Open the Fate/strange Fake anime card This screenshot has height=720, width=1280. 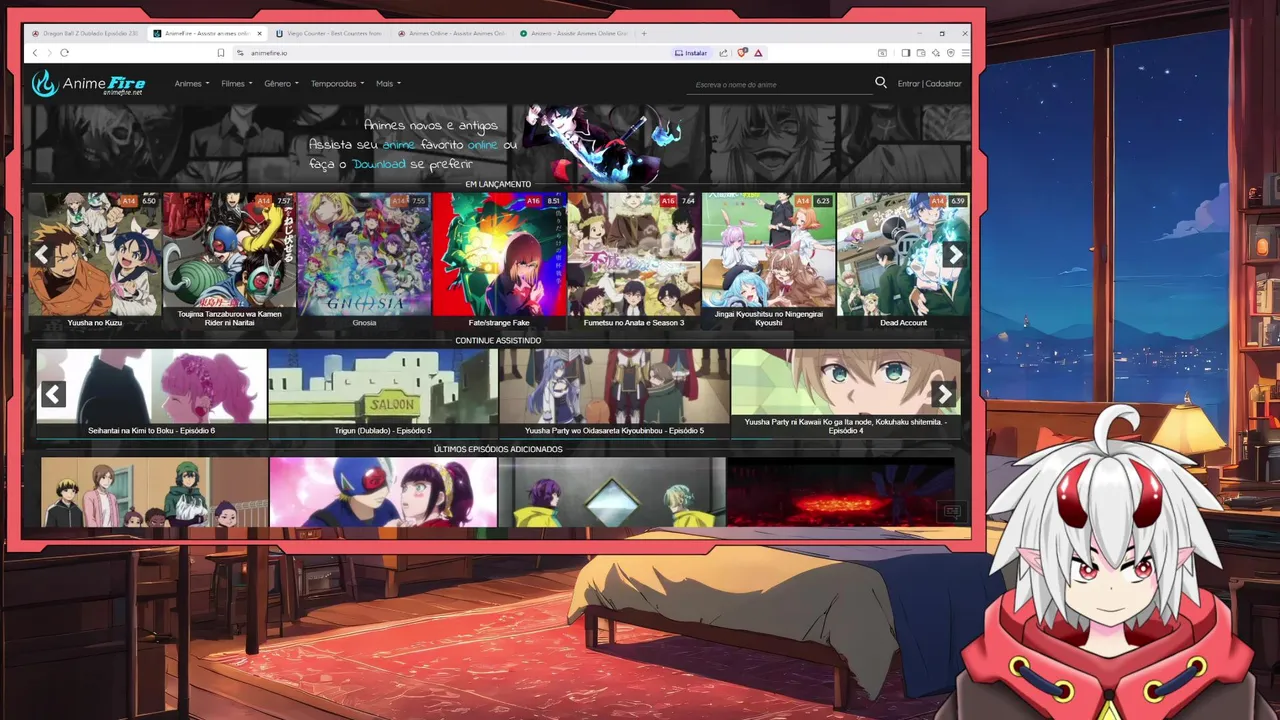[x=499, y=261]
